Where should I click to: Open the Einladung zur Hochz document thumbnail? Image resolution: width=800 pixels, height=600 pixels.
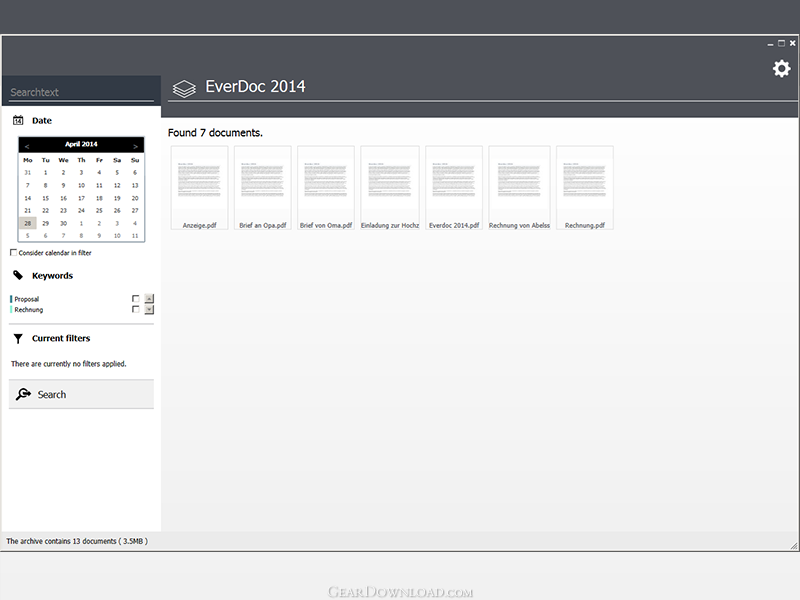pyautogui.click(x=390, y=188)
